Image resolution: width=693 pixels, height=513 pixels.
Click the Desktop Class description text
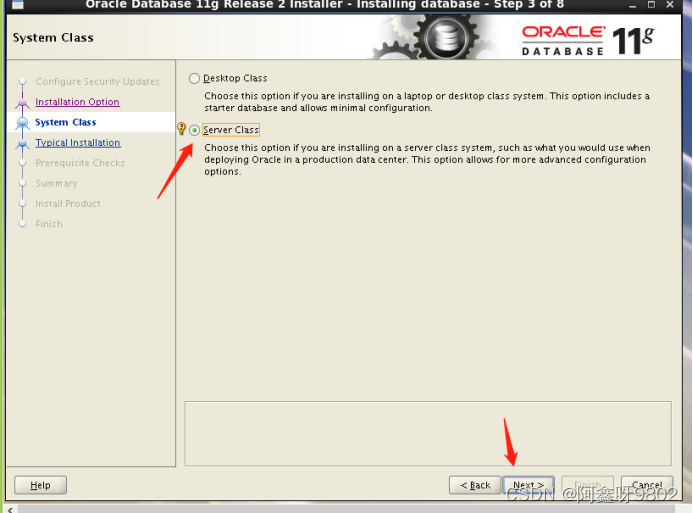pos(426,102)
